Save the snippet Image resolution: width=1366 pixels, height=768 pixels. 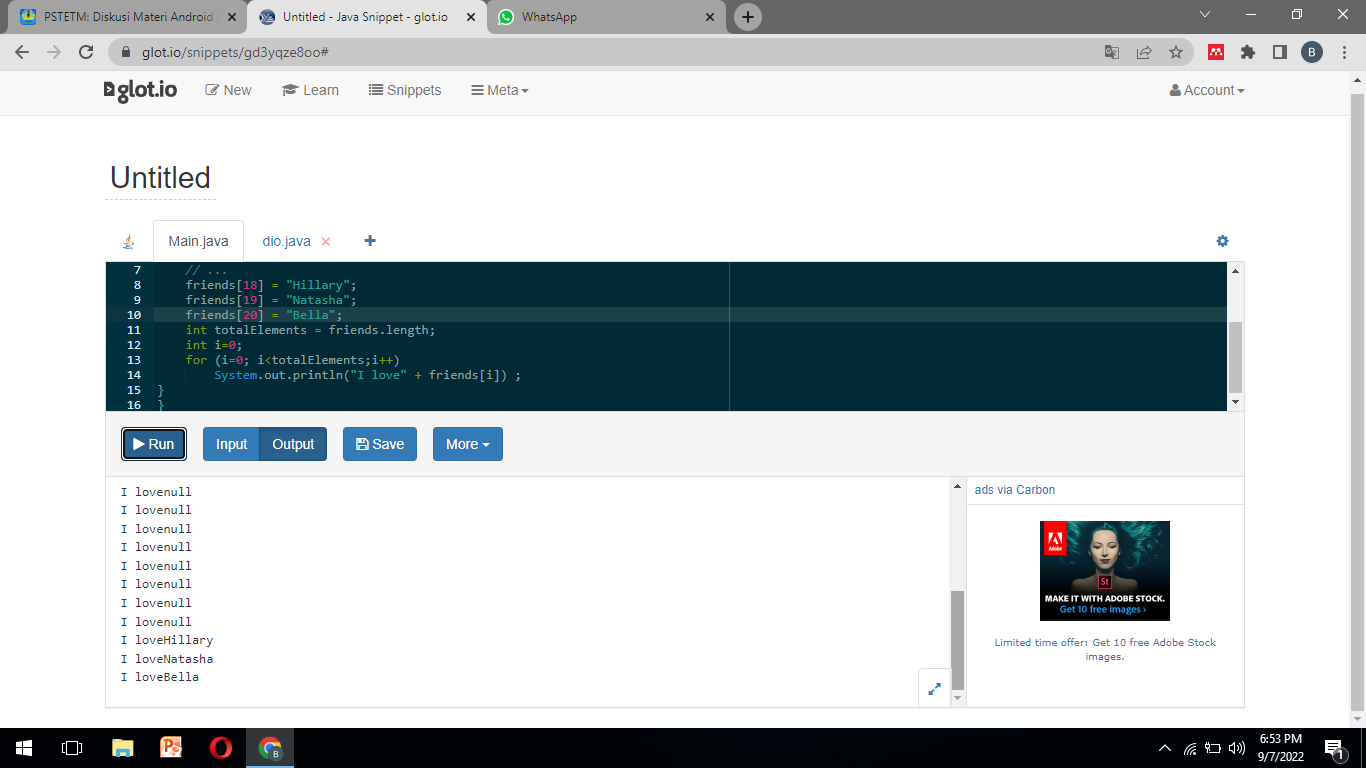379,444
